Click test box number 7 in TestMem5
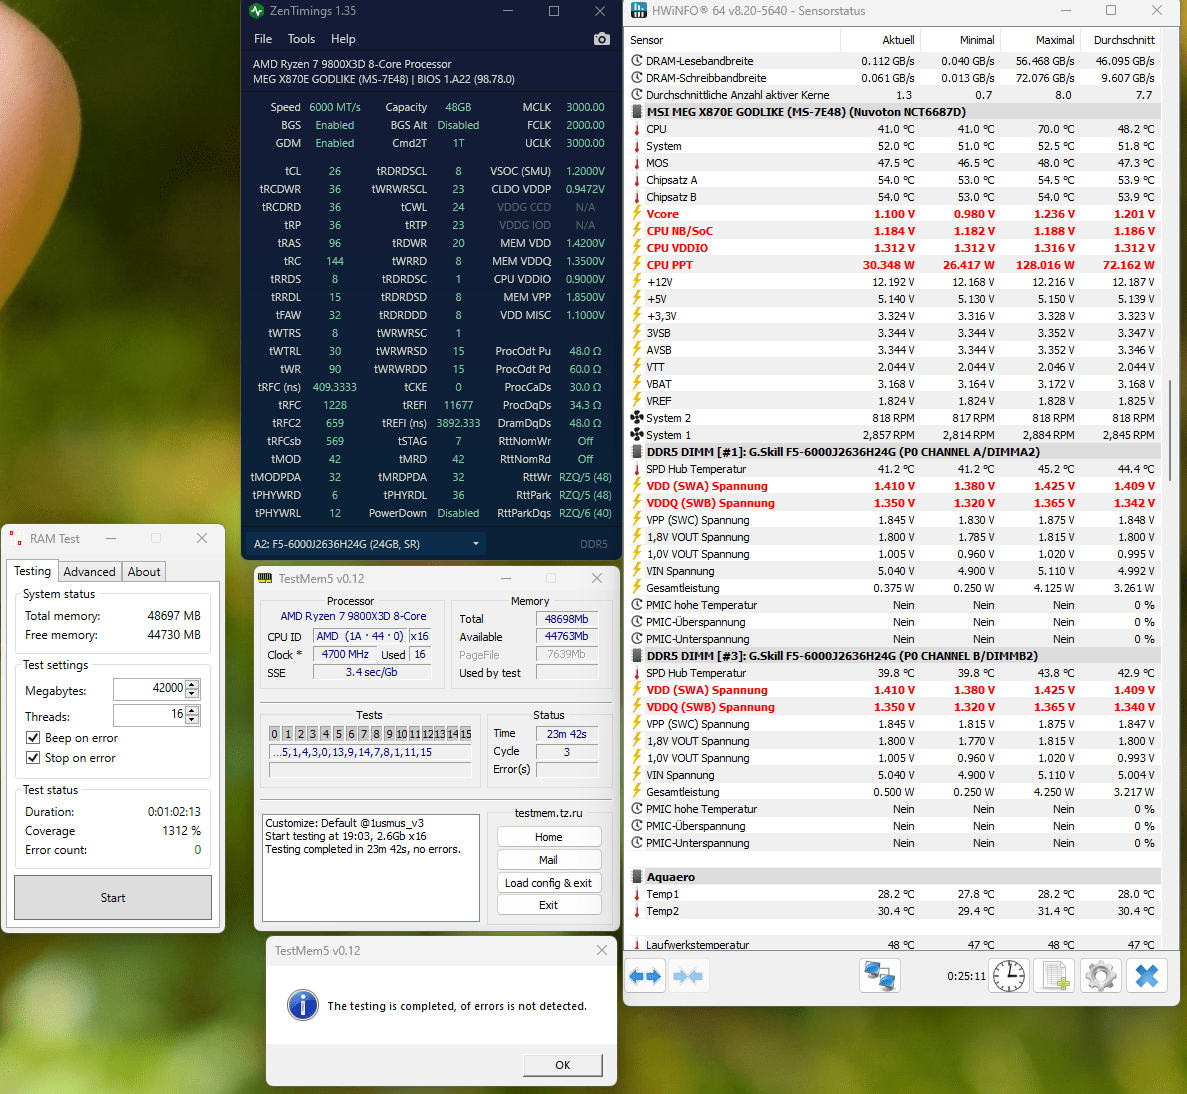Viewport: 1187px width, 1094px height. (363, 734)
